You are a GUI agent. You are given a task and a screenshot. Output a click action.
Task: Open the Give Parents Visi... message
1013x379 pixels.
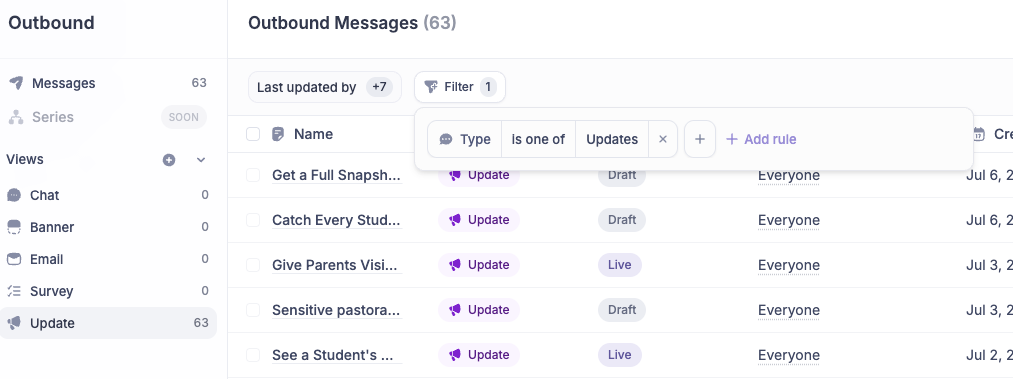tap(335, 265)
